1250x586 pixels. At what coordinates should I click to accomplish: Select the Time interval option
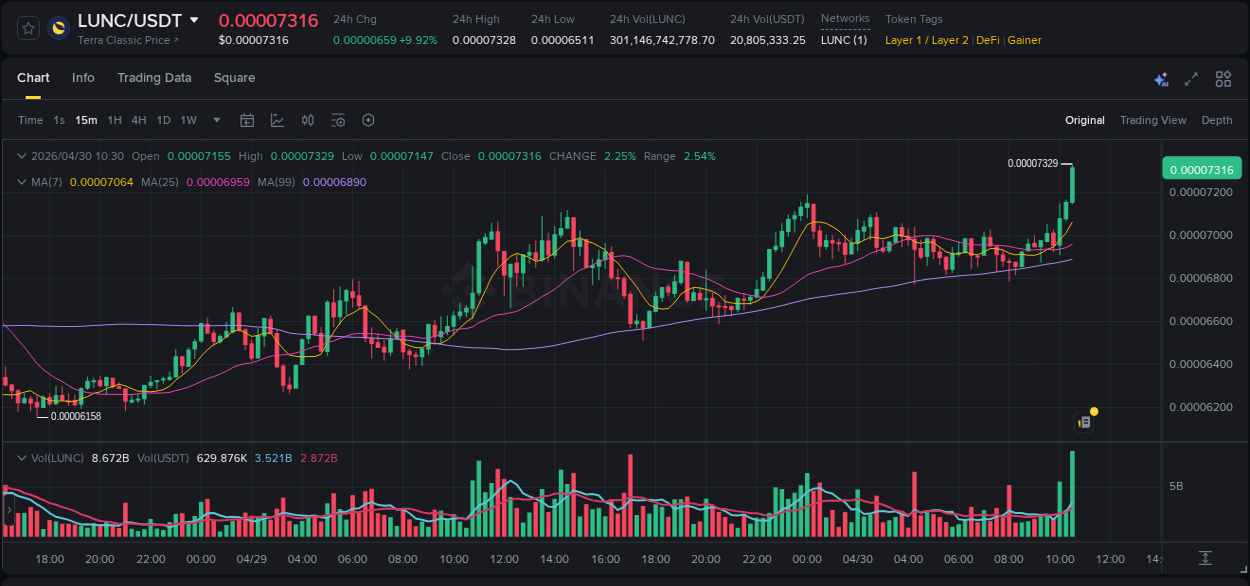30,120
